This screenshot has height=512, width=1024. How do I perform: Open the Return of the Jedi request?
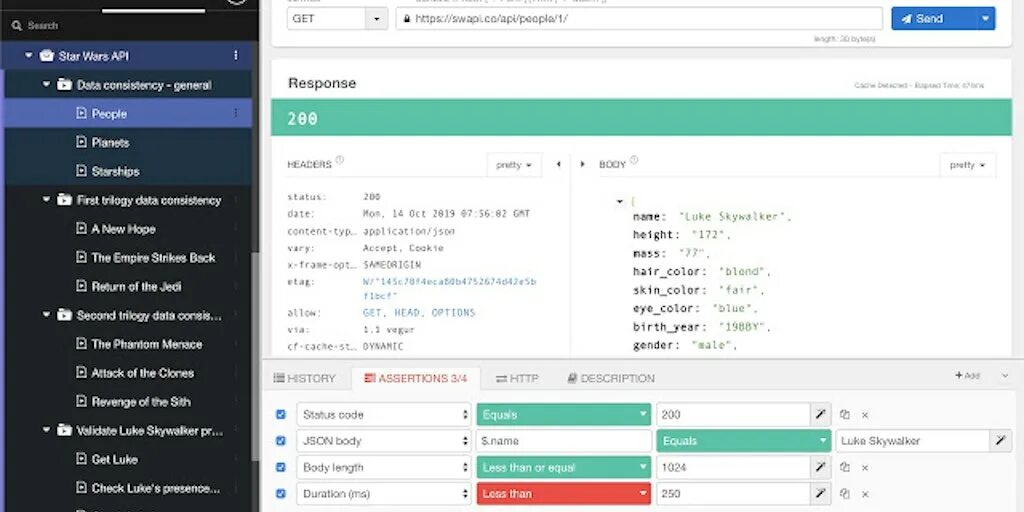136,286
